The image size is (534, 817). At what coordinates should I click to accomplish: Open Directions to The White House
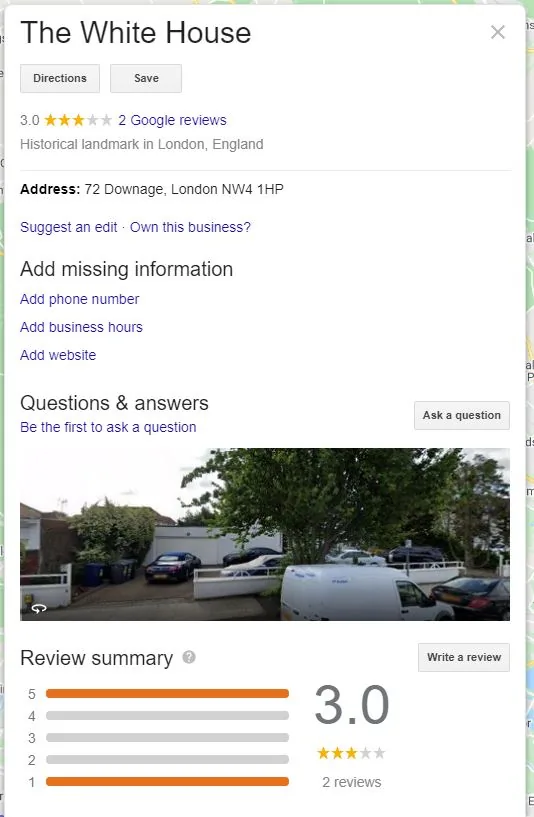point(60,78)
